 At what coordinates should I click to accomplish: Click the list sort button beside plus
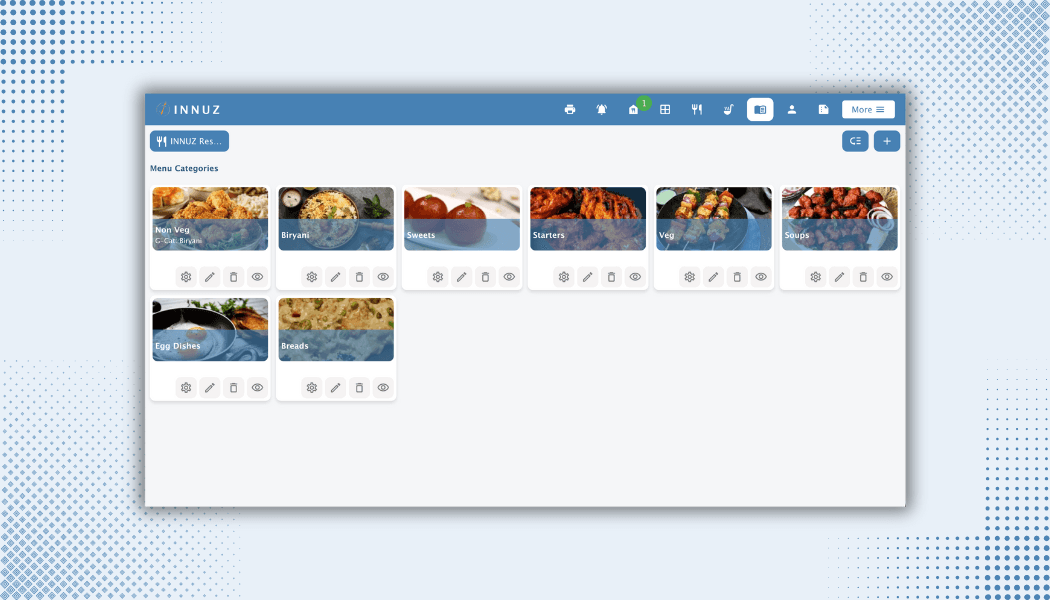[855, 142]
